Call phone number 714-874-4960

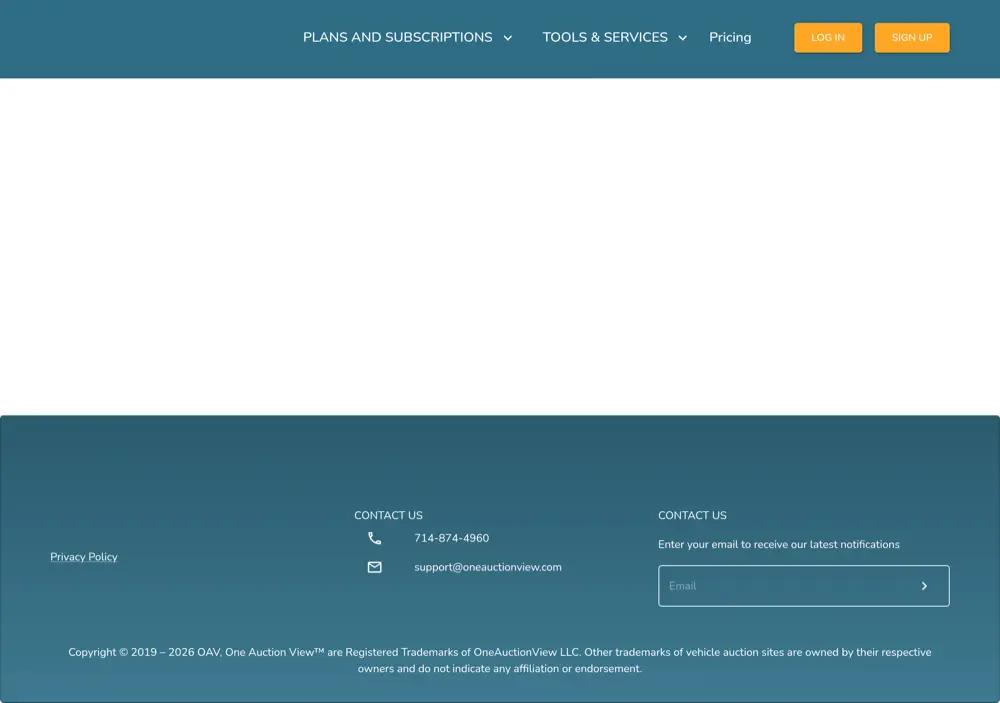pos(452,538)
